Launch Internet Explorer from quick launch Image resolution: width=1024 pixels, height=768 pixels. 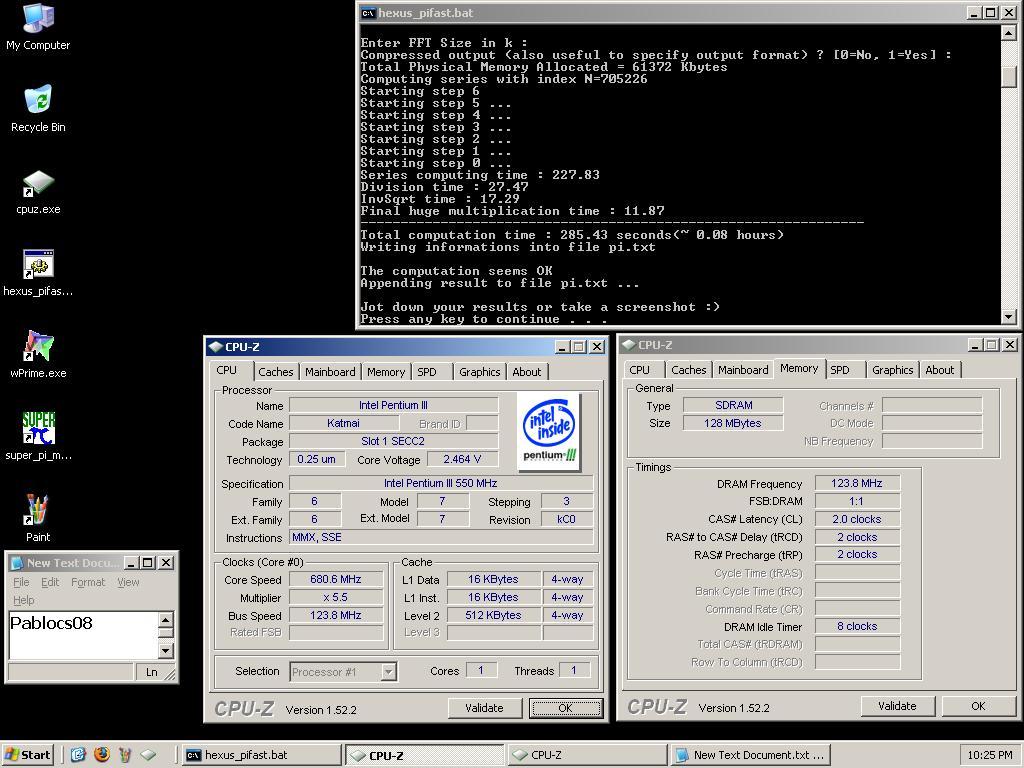coord(78,755)
